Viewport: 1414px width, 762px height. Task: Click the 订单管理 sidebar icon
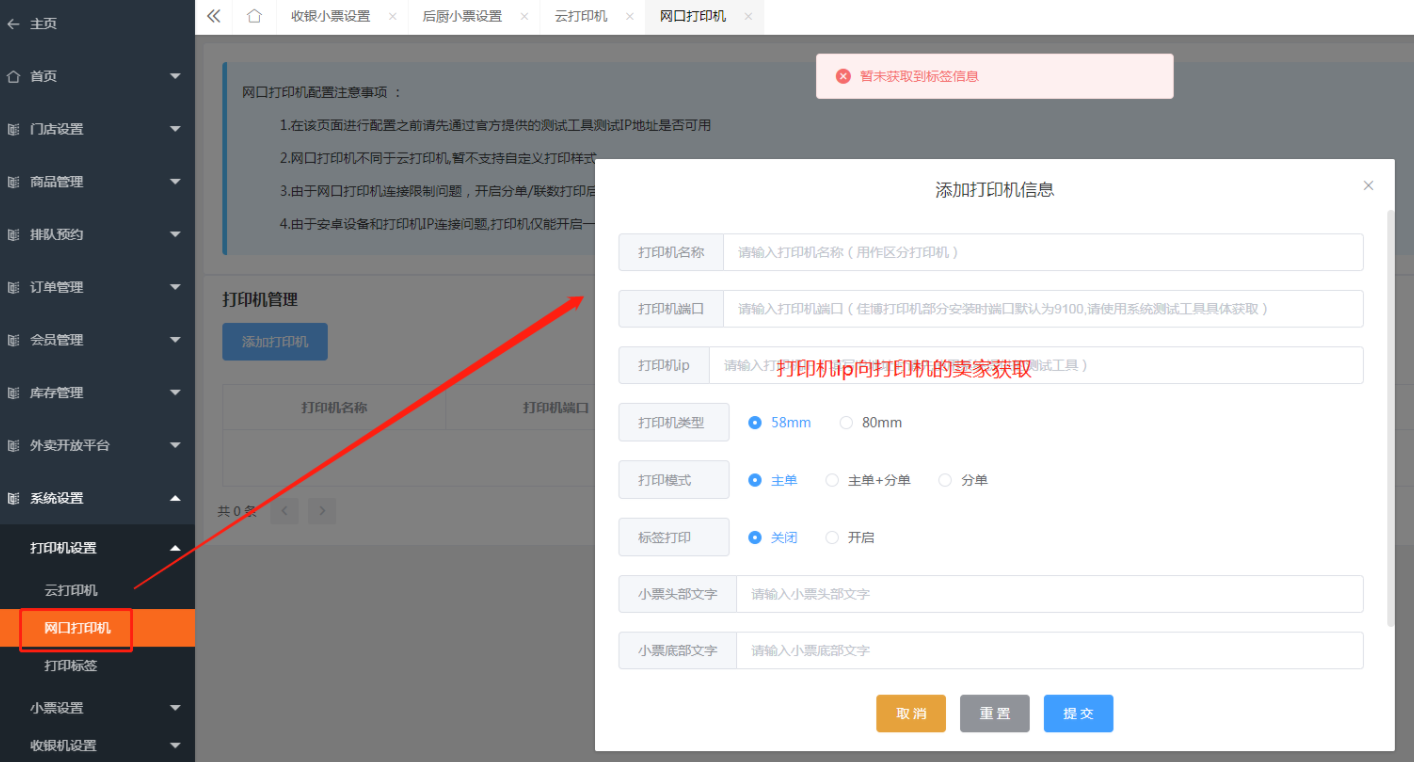(x=13, y=287)
